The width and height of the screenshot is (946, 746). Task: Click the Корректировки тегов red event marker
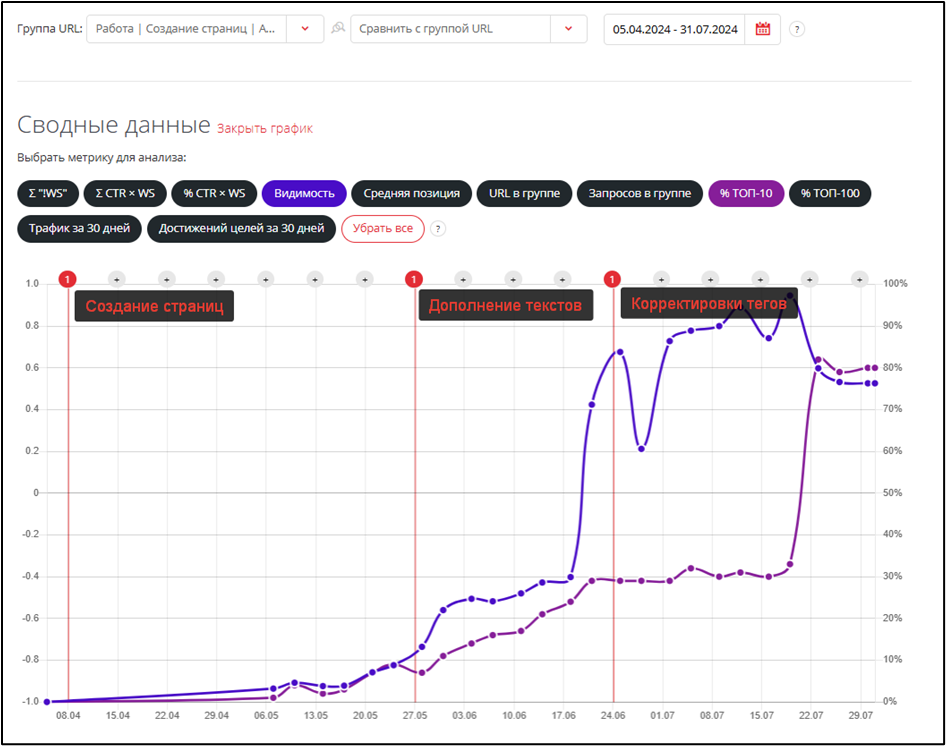click(x=612, y=279)
